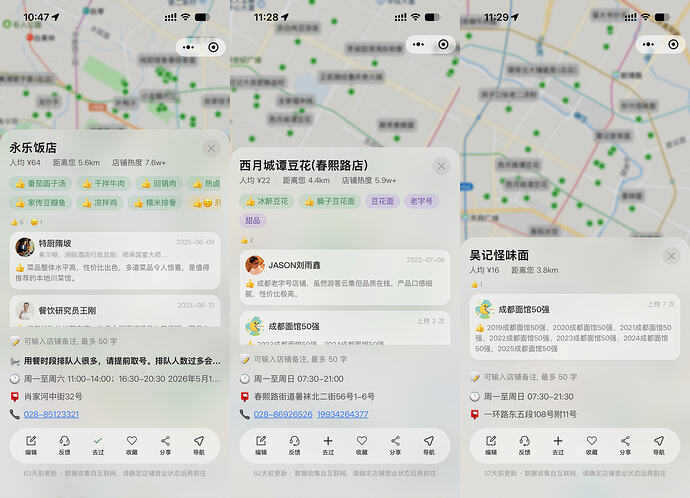Image resolution: width=690 pixels, height=498 pixels.
Task: Tap 分享 share icon on 西月城谭豆花 card
Action: click(x=395, y=445)
